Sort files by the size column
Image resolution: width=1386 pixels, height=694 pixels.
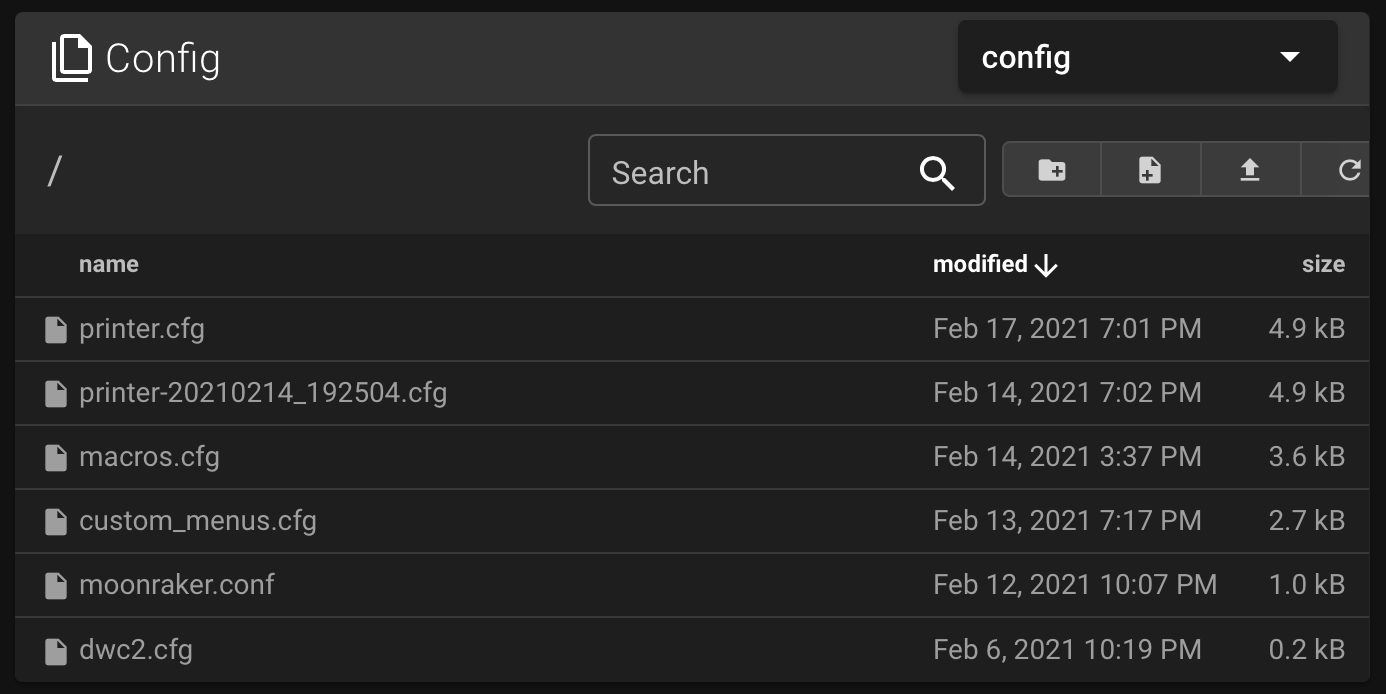pyautogui.click(x=1324, y=264)
